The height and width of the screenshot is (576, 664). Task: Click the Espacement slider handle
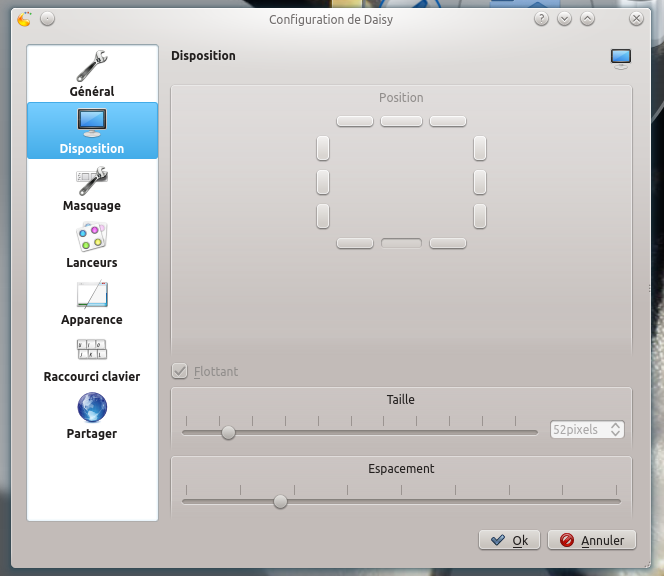tap(280, 501)
